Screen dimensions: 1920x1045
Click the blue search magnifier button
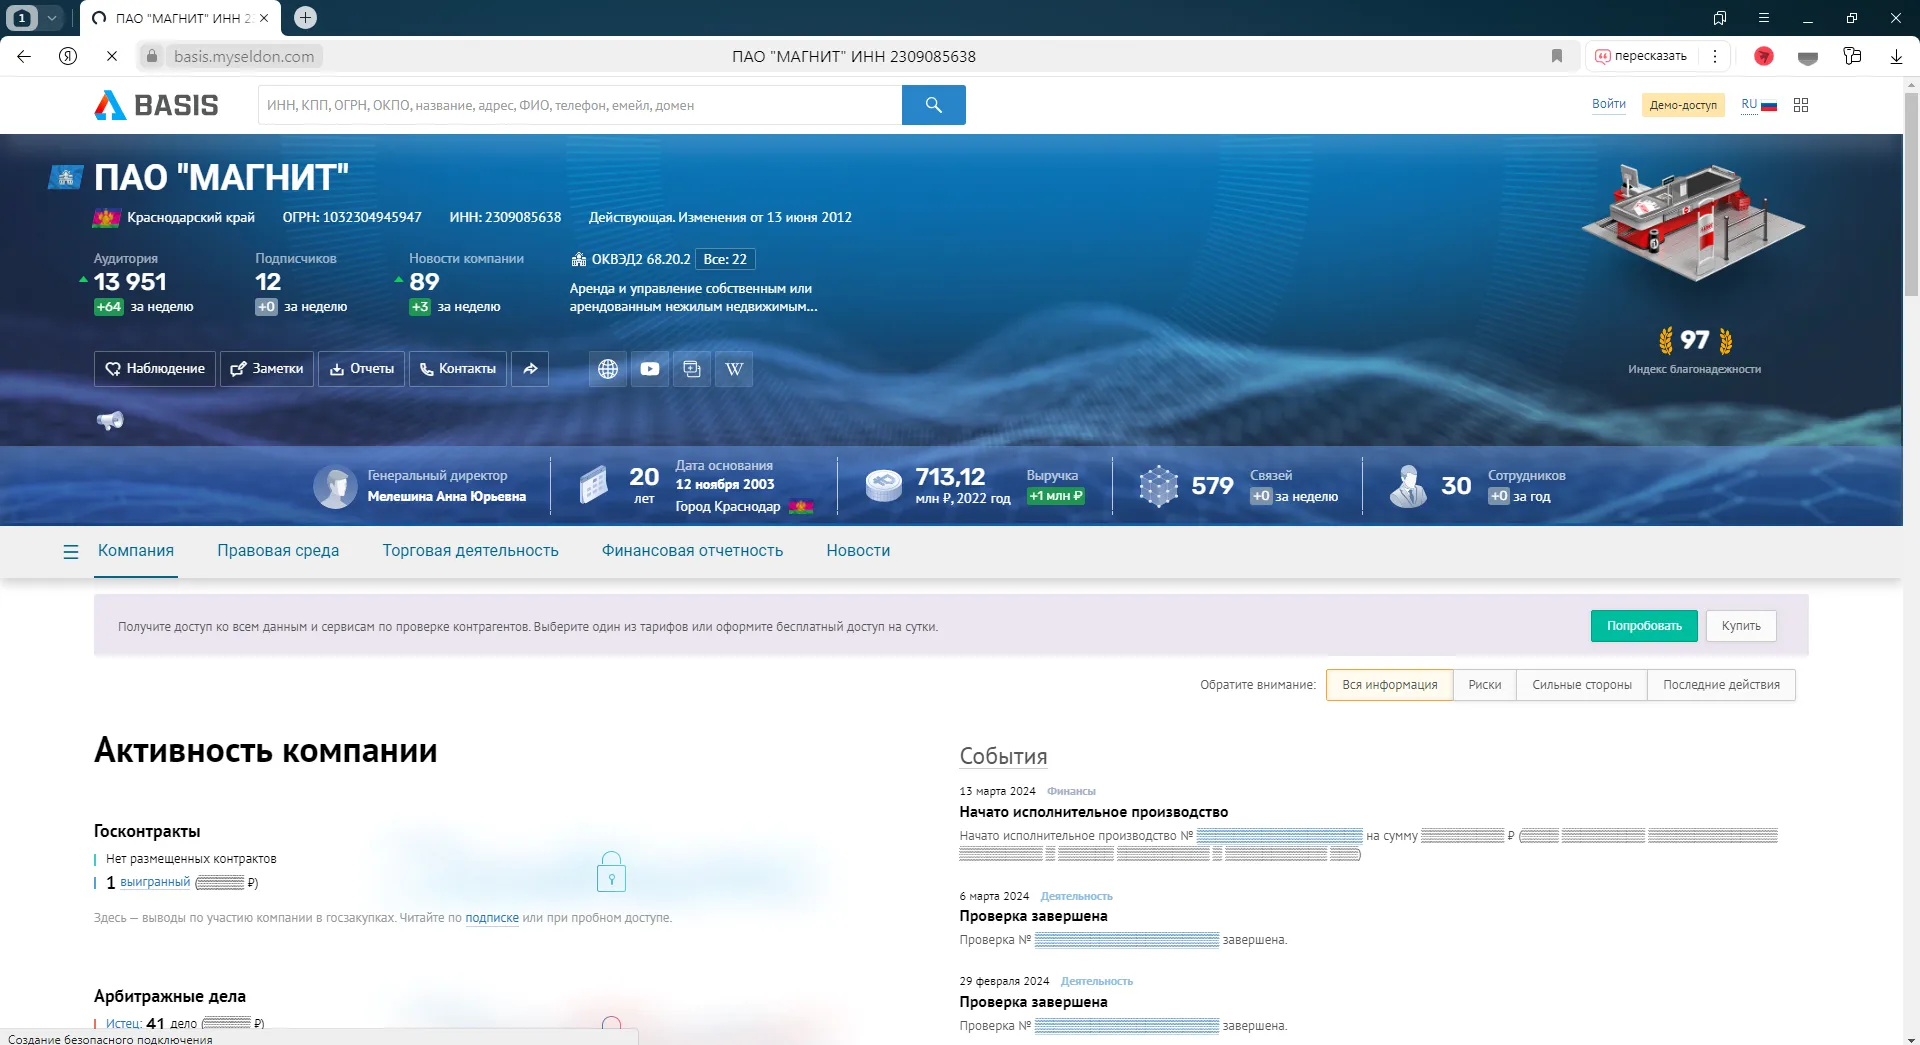point(933,105)
